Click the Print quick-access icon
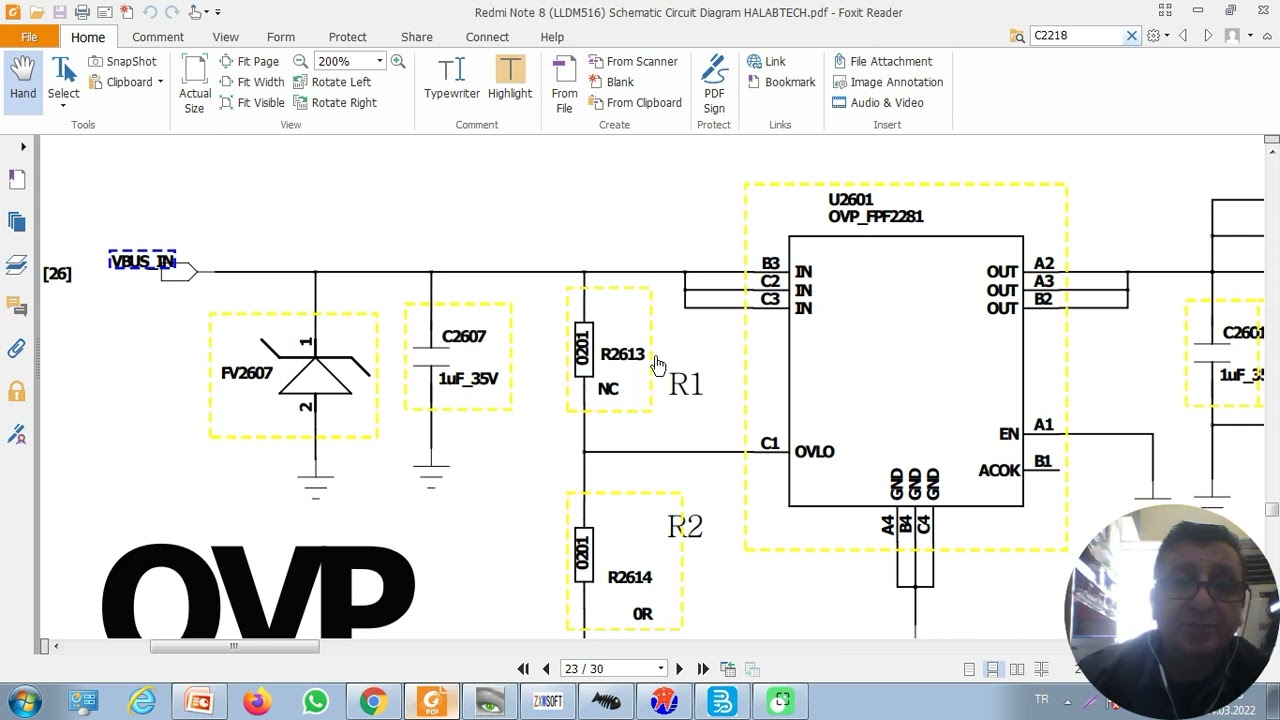 [x=82, y=12]
